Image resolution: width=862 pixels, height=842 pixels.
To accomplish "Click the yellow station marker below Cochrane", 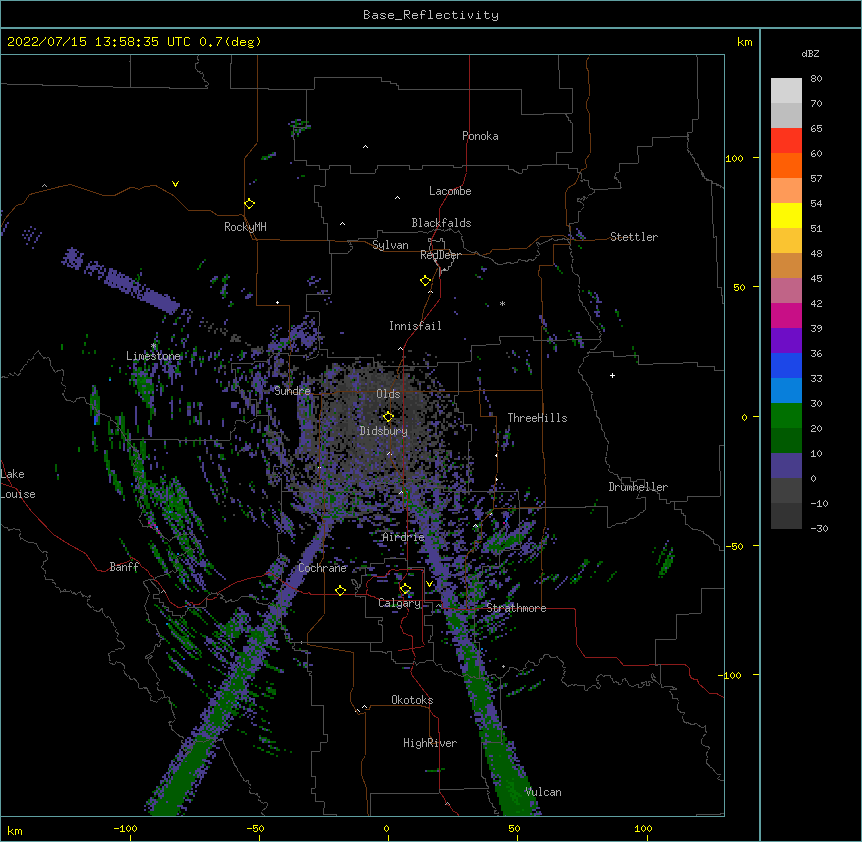I will pyautogui.click(x=340, y=590).
